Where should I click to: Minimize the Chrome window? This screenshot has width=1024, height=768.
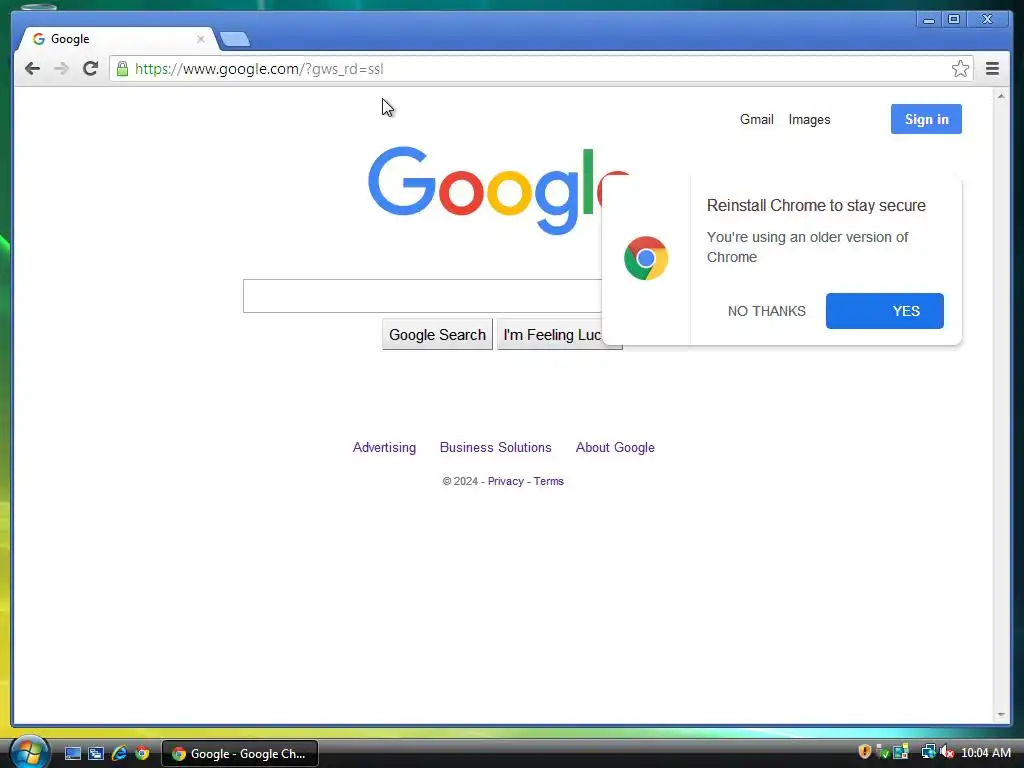click(x=928, y=20)
